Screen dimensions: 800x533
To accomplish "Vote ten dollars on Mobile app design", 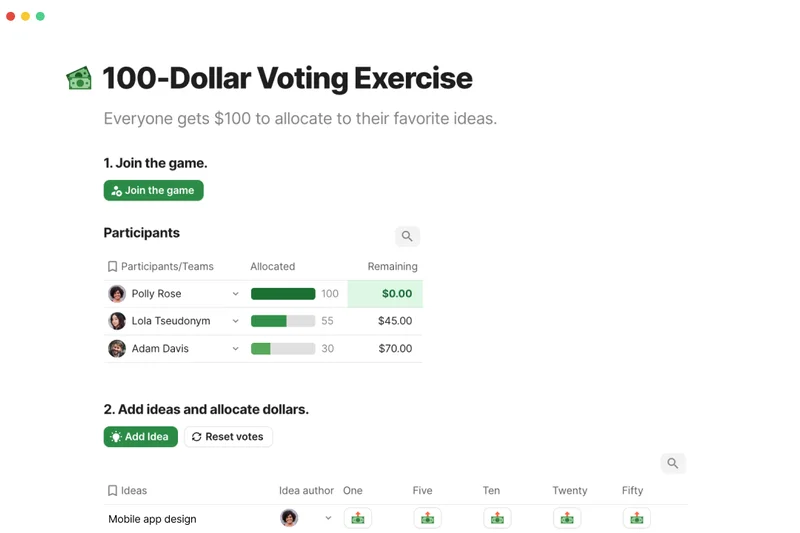I will pos(497,518).
